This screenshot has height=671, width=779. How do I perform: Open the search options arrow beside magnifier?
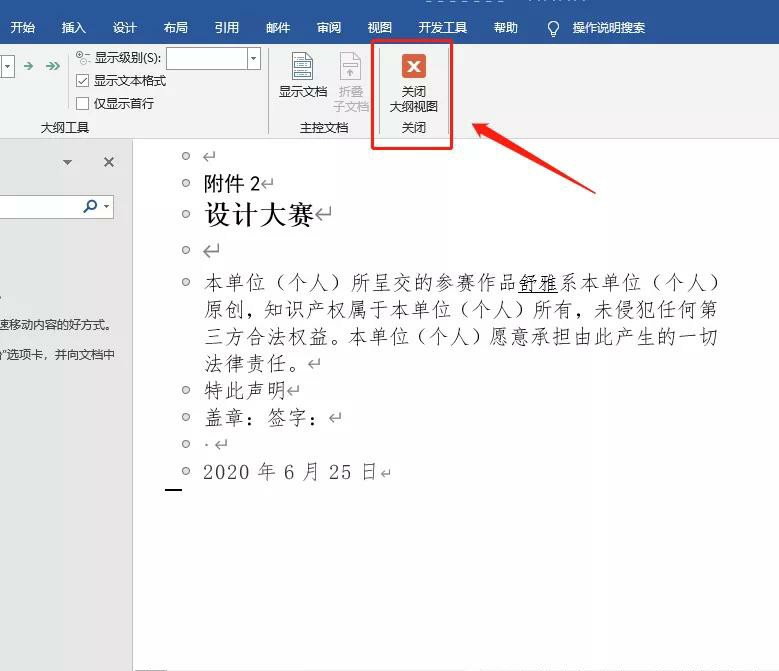point(106,206)
